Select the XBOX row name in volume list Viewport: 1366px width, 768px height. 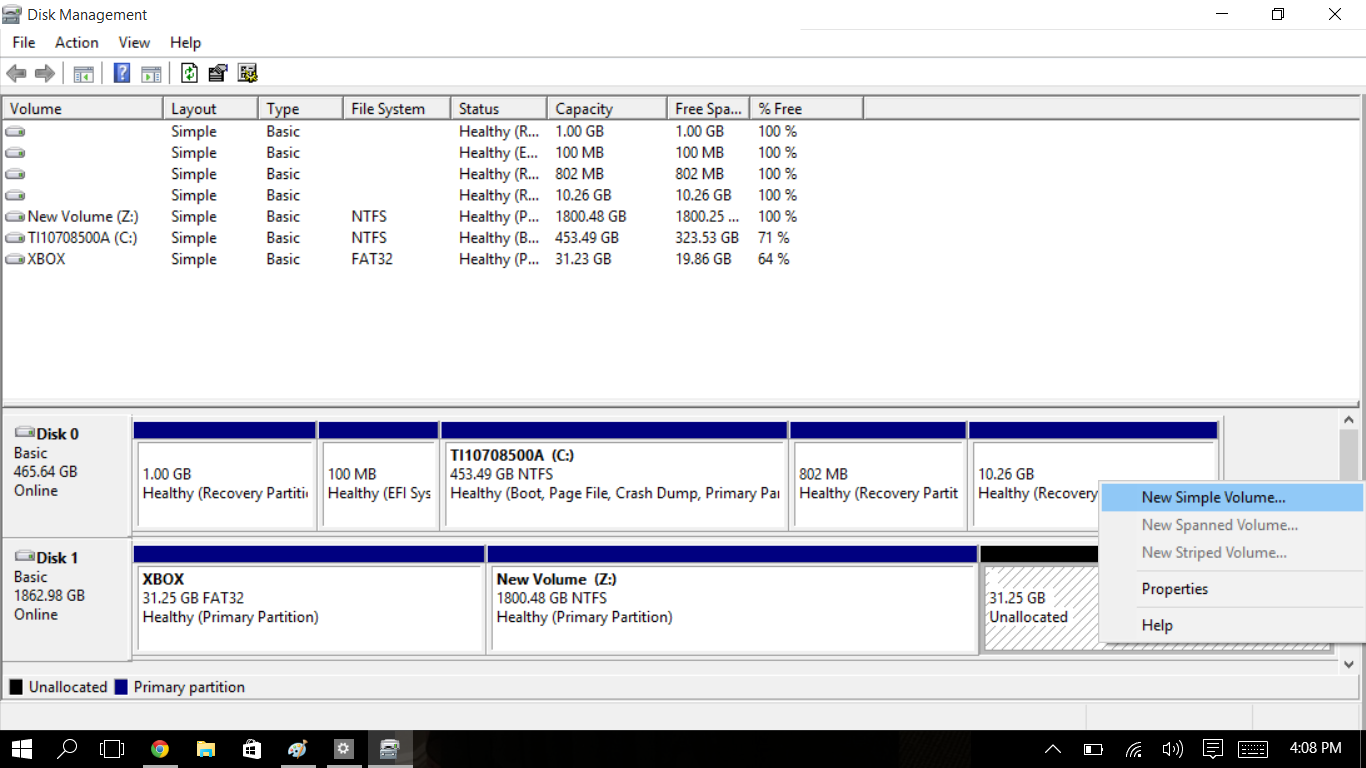coord(46,258)
